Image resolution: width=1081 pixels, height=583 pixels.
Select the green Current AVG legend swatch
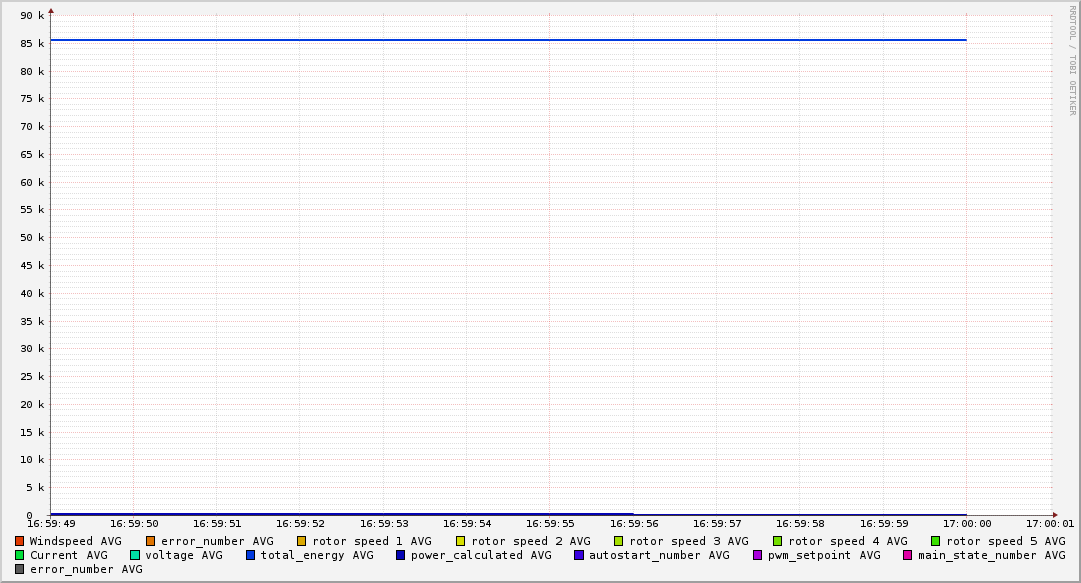tap(19, 555)
